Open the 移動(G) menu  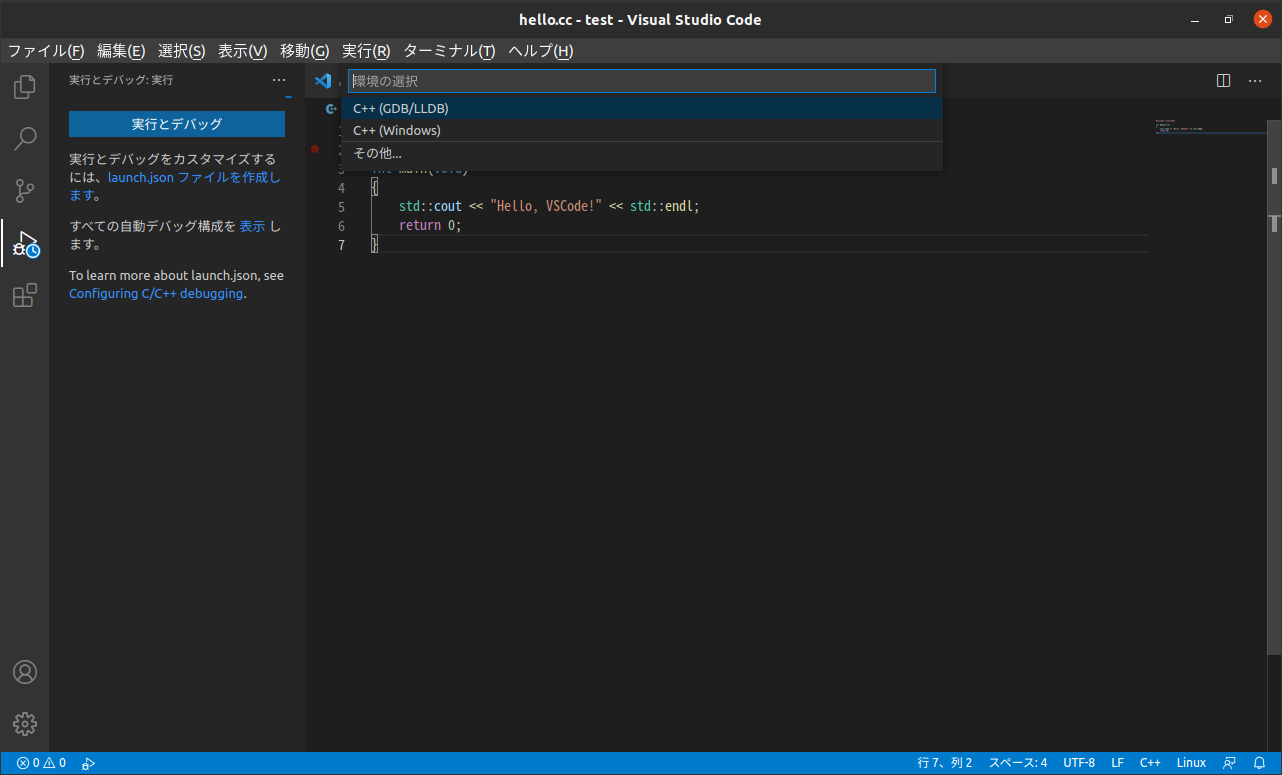coord(305,51)
